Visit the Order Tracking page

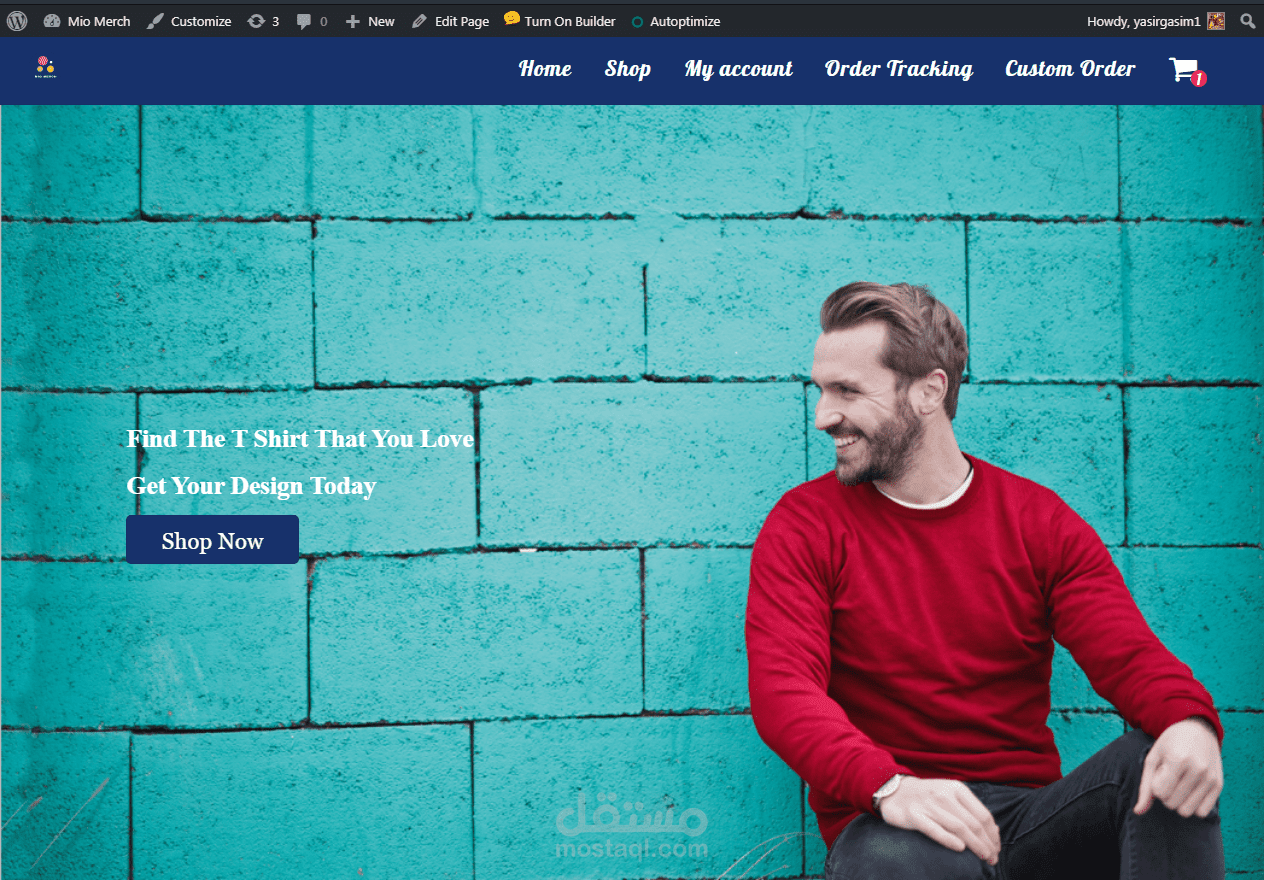(x=899, y=69)
